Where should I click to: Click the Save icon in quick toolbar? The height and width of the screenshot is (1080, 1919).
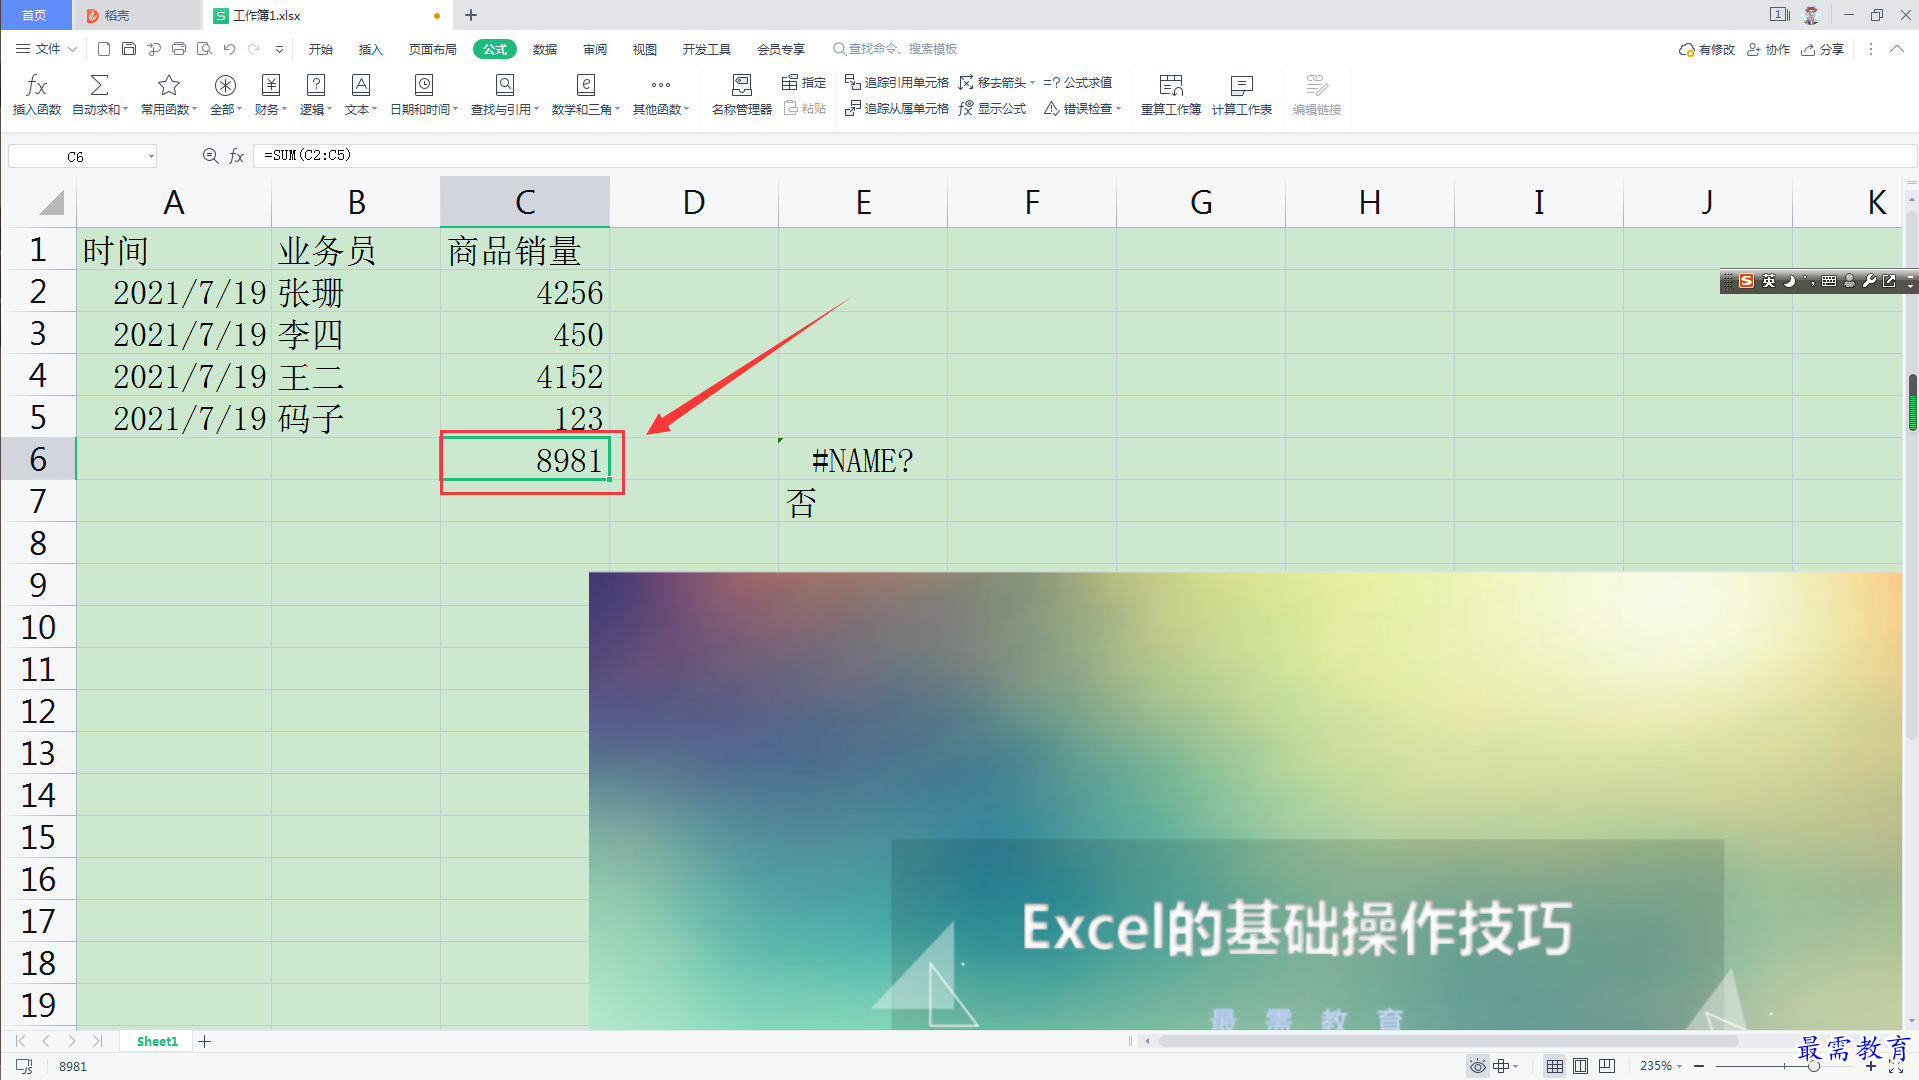point(129,49)
